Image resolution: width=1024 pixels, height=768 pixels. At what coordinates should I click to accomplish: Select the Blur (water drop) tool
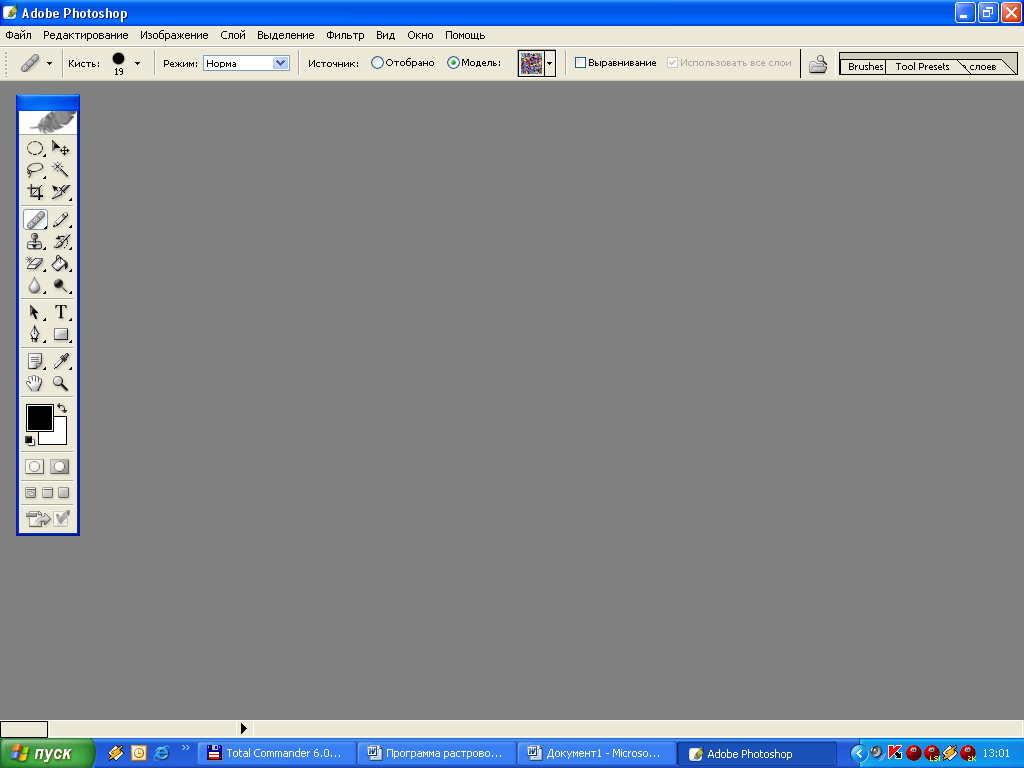click(x=35, y=286)
